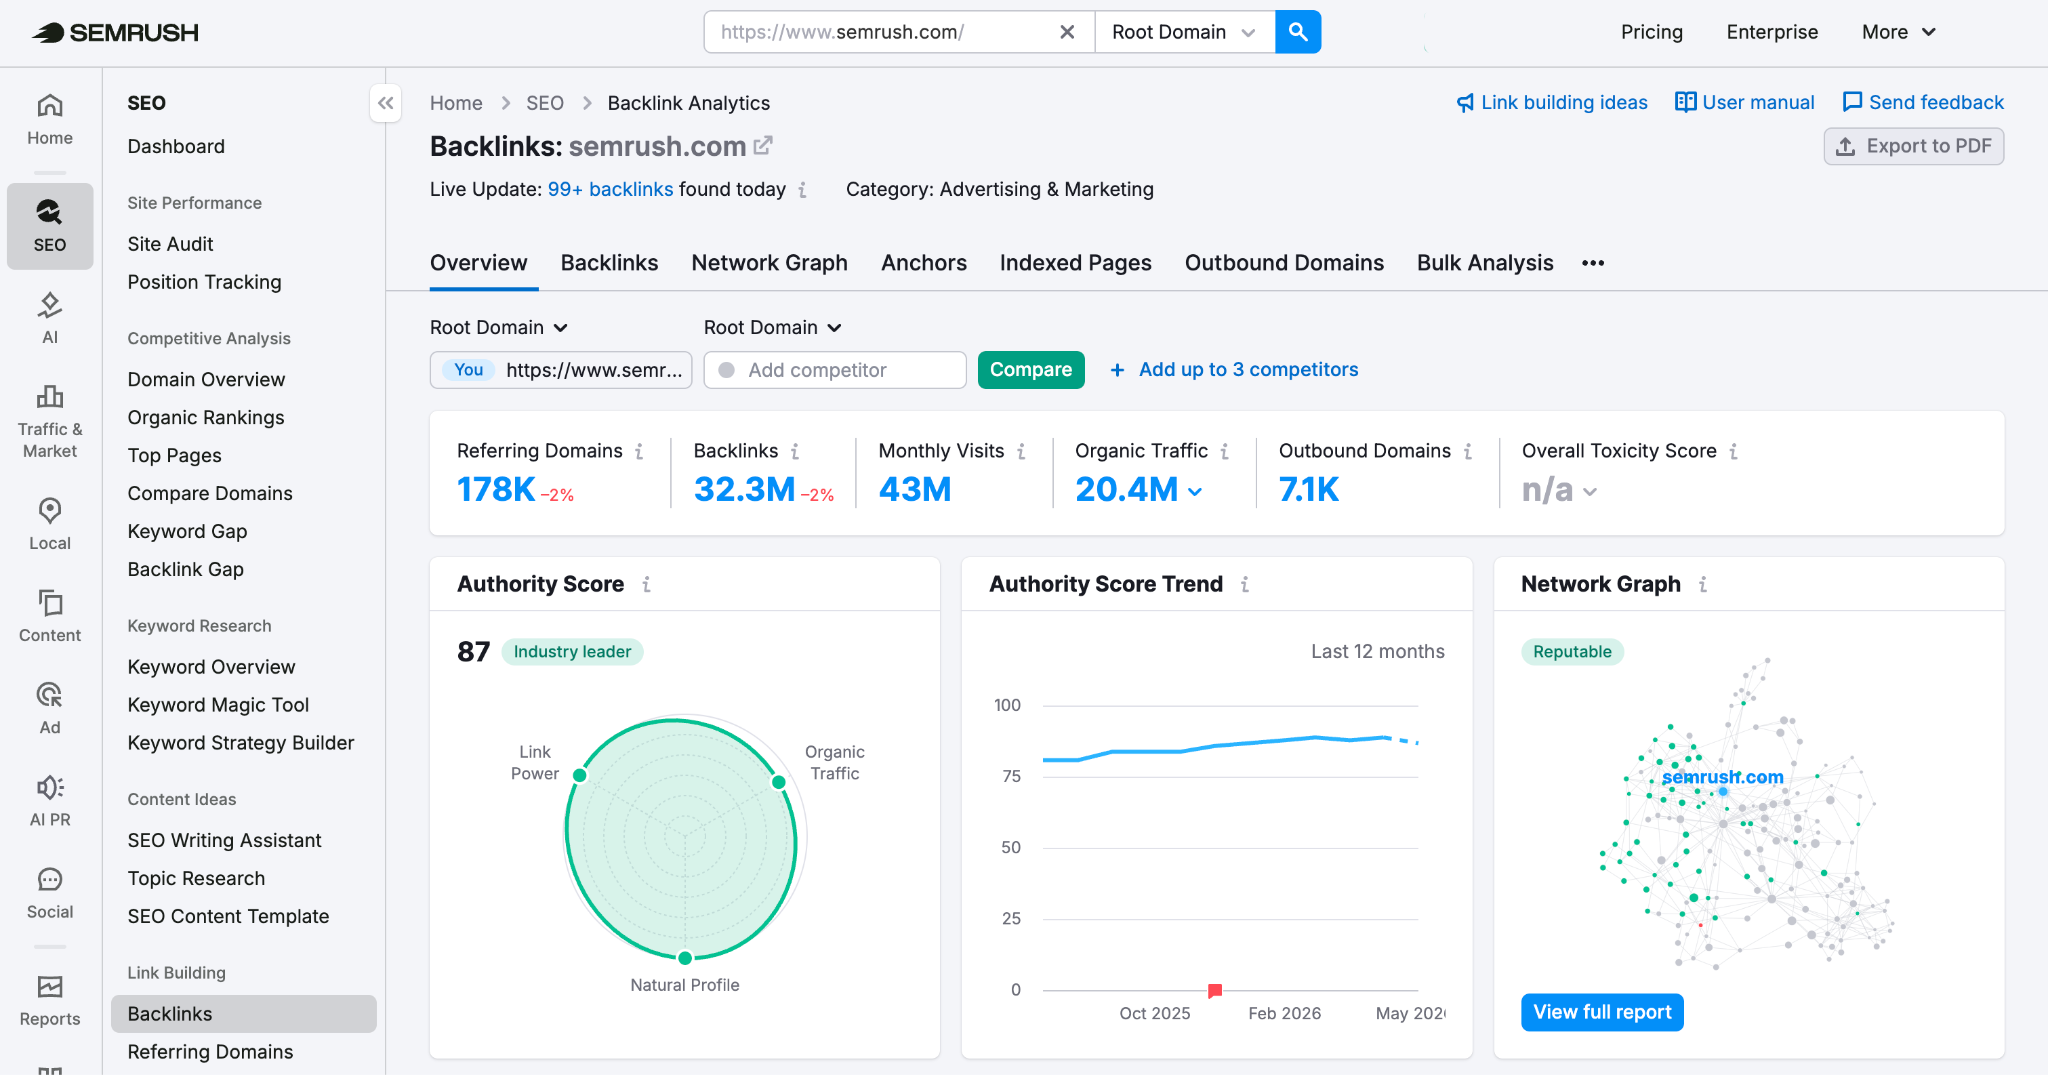The width and height of the screenshot is (2048, 1075).
Task: Collapse the SEO side menu
Action: 386,103
